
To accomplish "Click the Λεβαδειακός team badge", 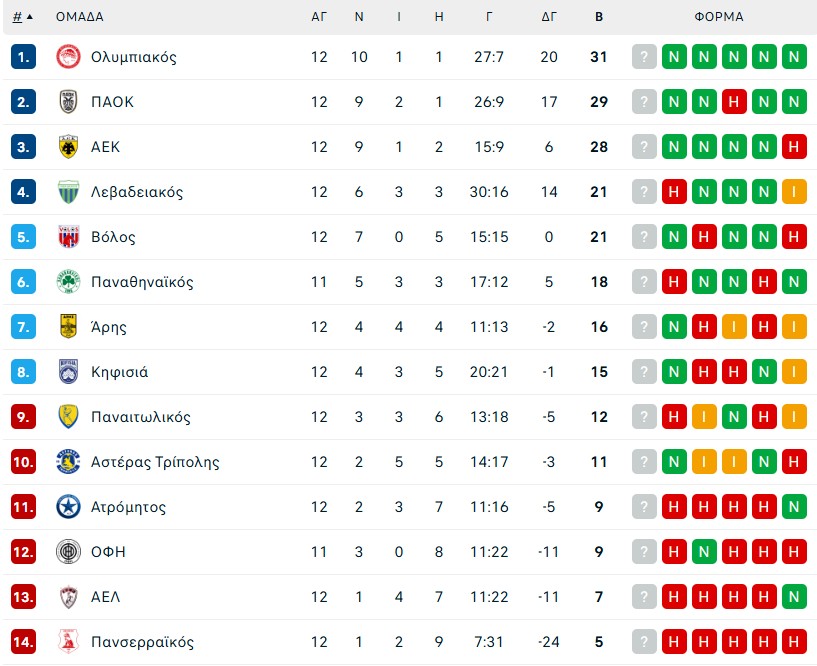I will point(68,192).
